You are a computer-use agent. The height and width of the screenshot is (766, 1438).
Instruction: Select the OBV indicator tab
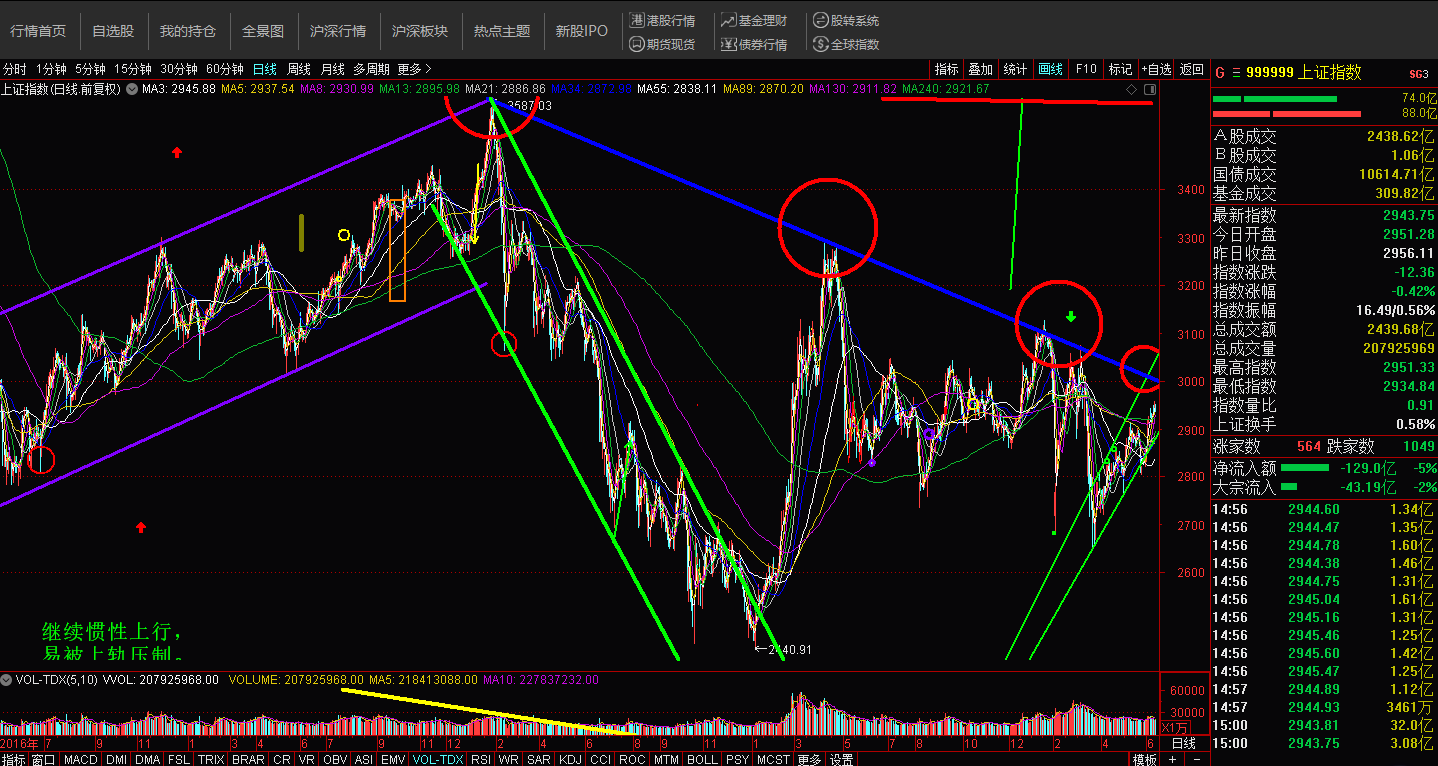click(x=335, y=759)
